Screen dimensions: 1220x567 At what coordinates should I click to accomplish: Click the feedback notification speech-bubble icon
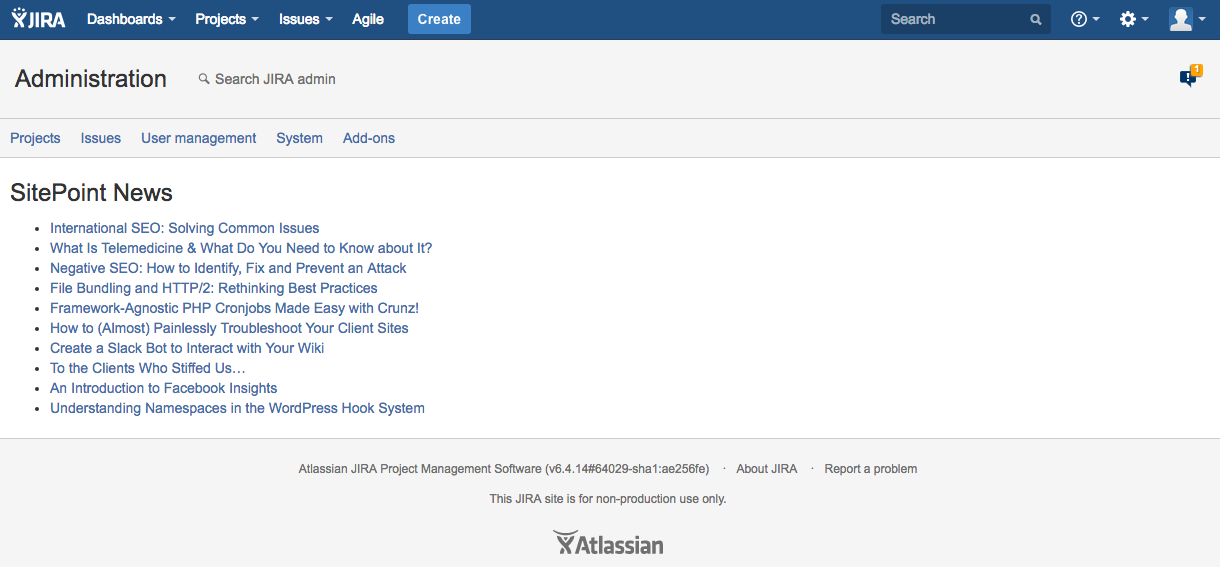point(1189,77)
